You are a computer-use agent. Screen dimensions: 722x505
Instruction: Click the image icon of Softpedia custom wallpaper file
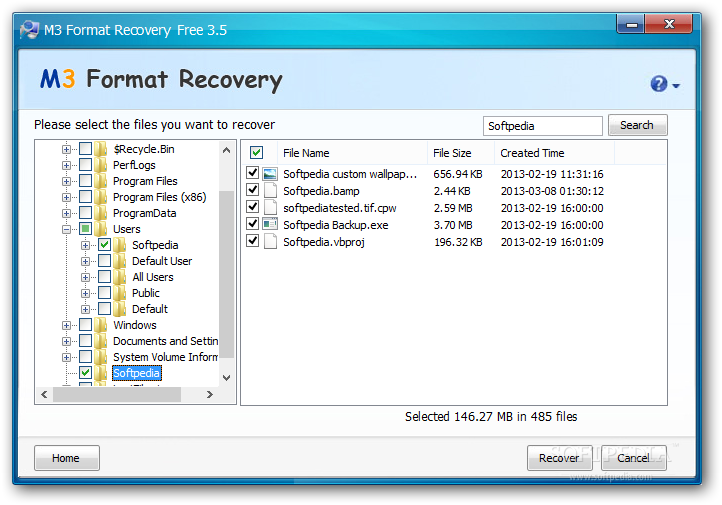tap(270, 174)
